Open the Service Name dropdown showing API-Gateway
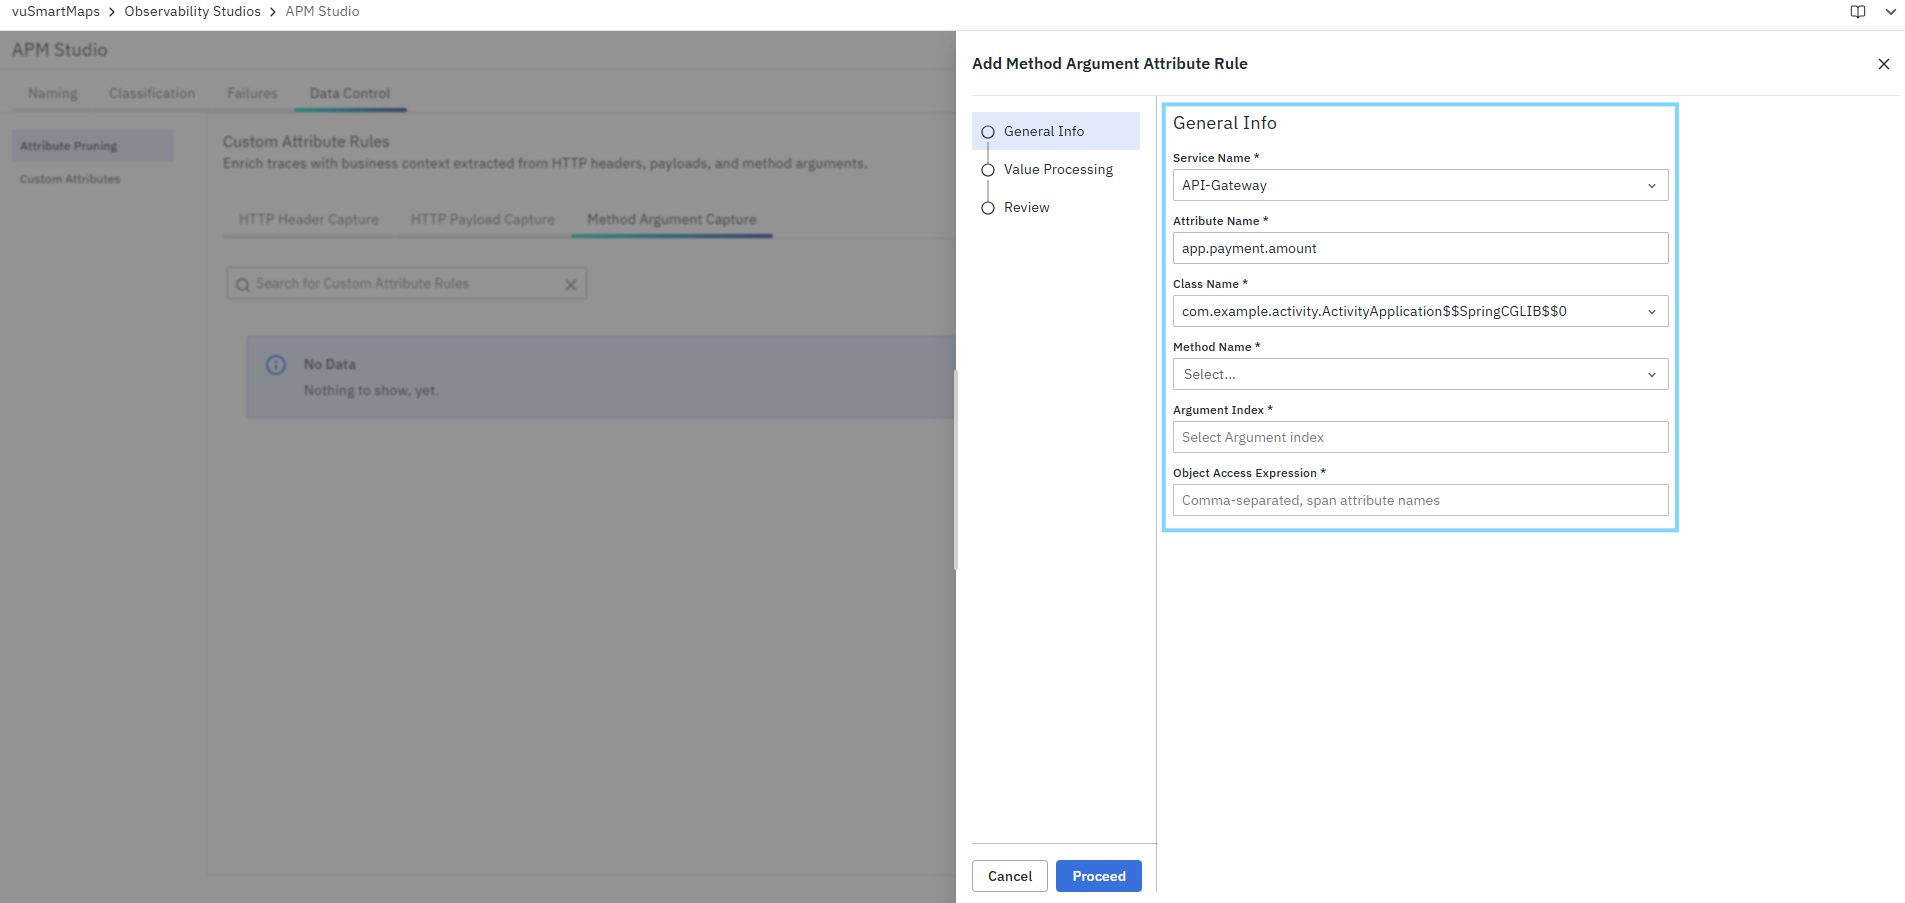The height and width of the screenshot is (903, 1905). pyautogui.click(x=1420, y=185)
